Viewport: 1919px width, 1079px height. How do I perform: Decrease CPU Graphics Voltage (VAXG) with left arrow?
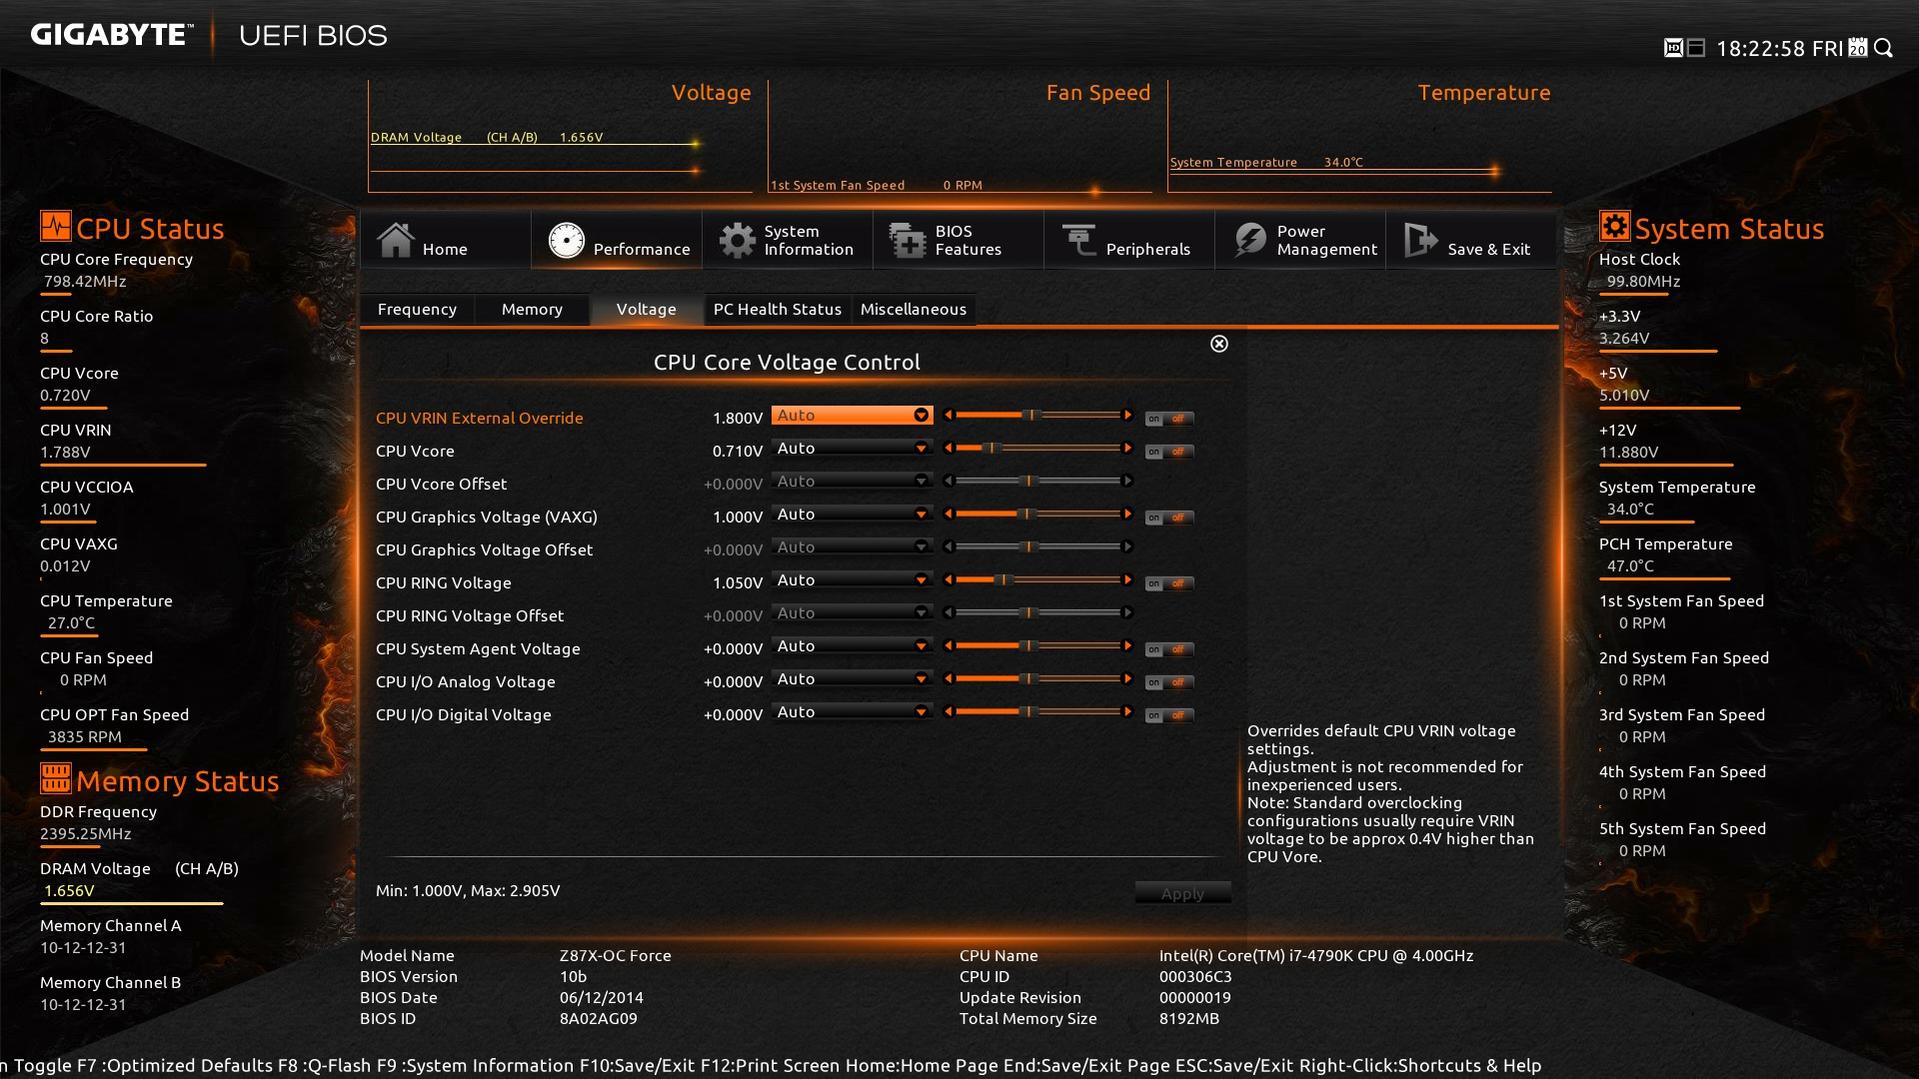(x=948, y=514)
